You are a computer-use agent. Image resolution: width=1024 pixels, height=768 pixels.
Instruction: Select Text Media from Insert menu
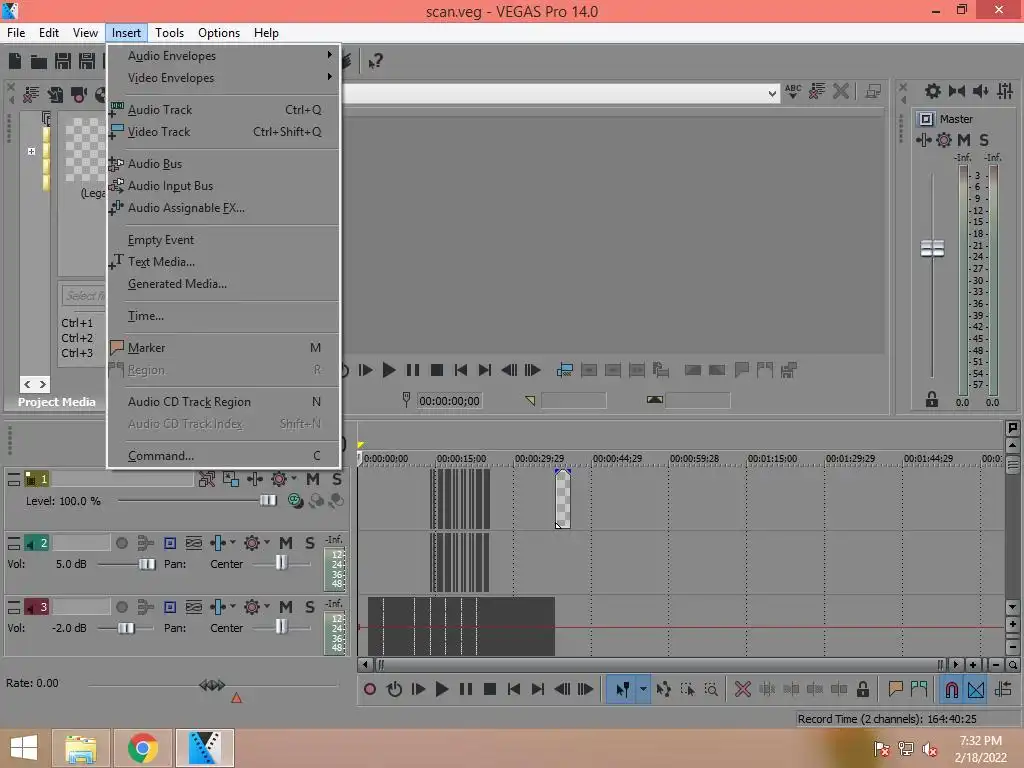pyautogui.click(x=223, y=261)
